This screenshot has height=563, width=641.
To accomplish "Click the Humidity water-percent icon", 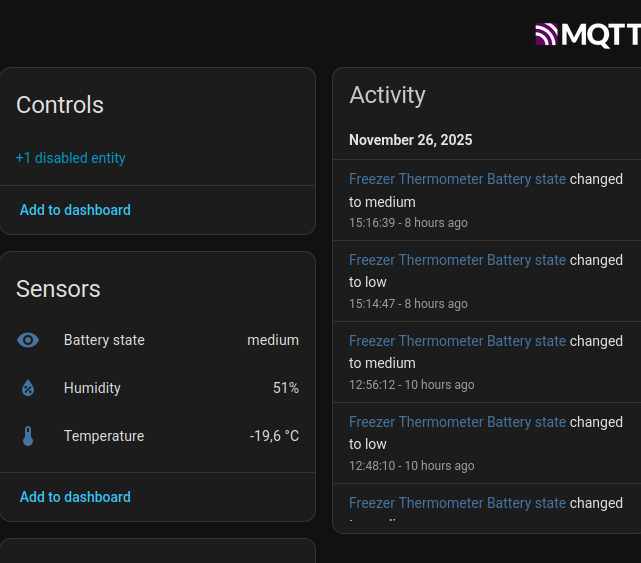I will click(x=28, y=388).
